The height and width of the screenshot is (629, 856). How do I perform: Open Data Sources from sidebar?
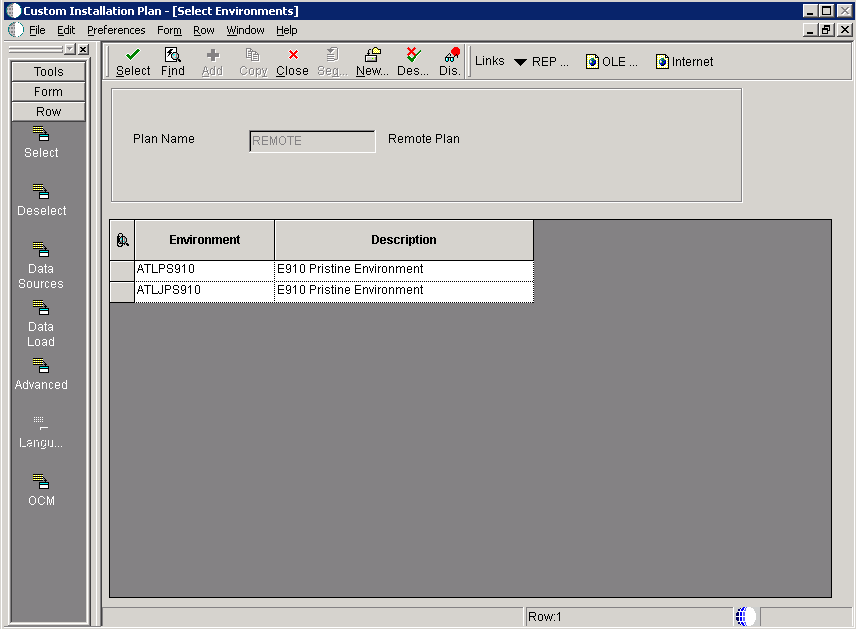41,266
